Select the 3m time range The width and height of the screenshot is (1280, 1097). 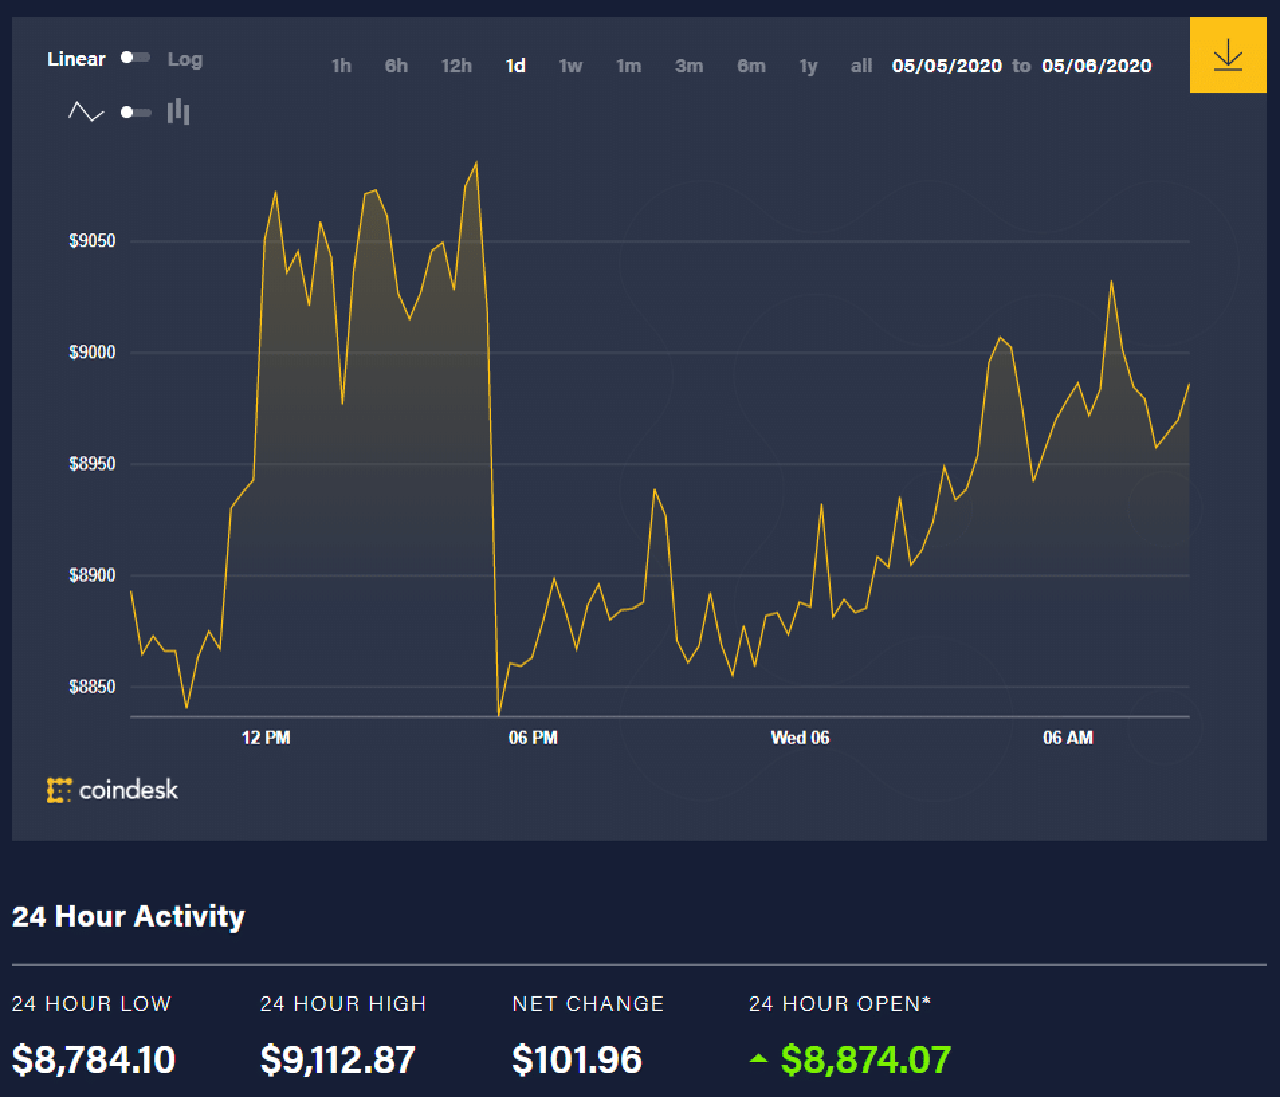point(688,66)
